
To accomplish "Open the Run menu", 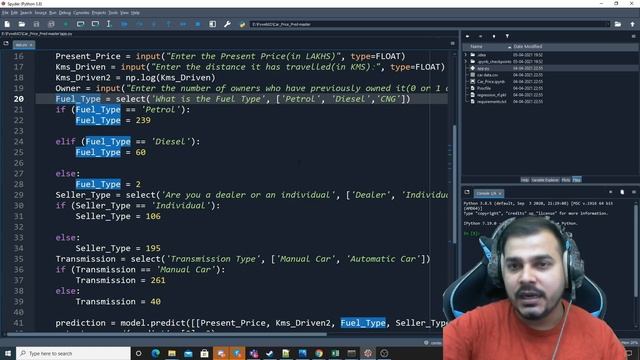I will (x=53, y=13).
